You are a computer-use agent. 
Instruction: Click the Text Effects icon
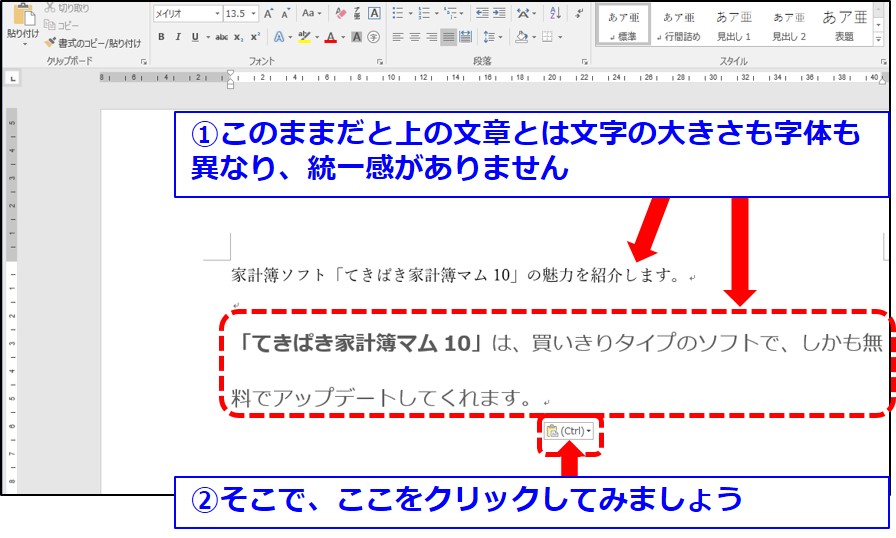click(279, 37)
